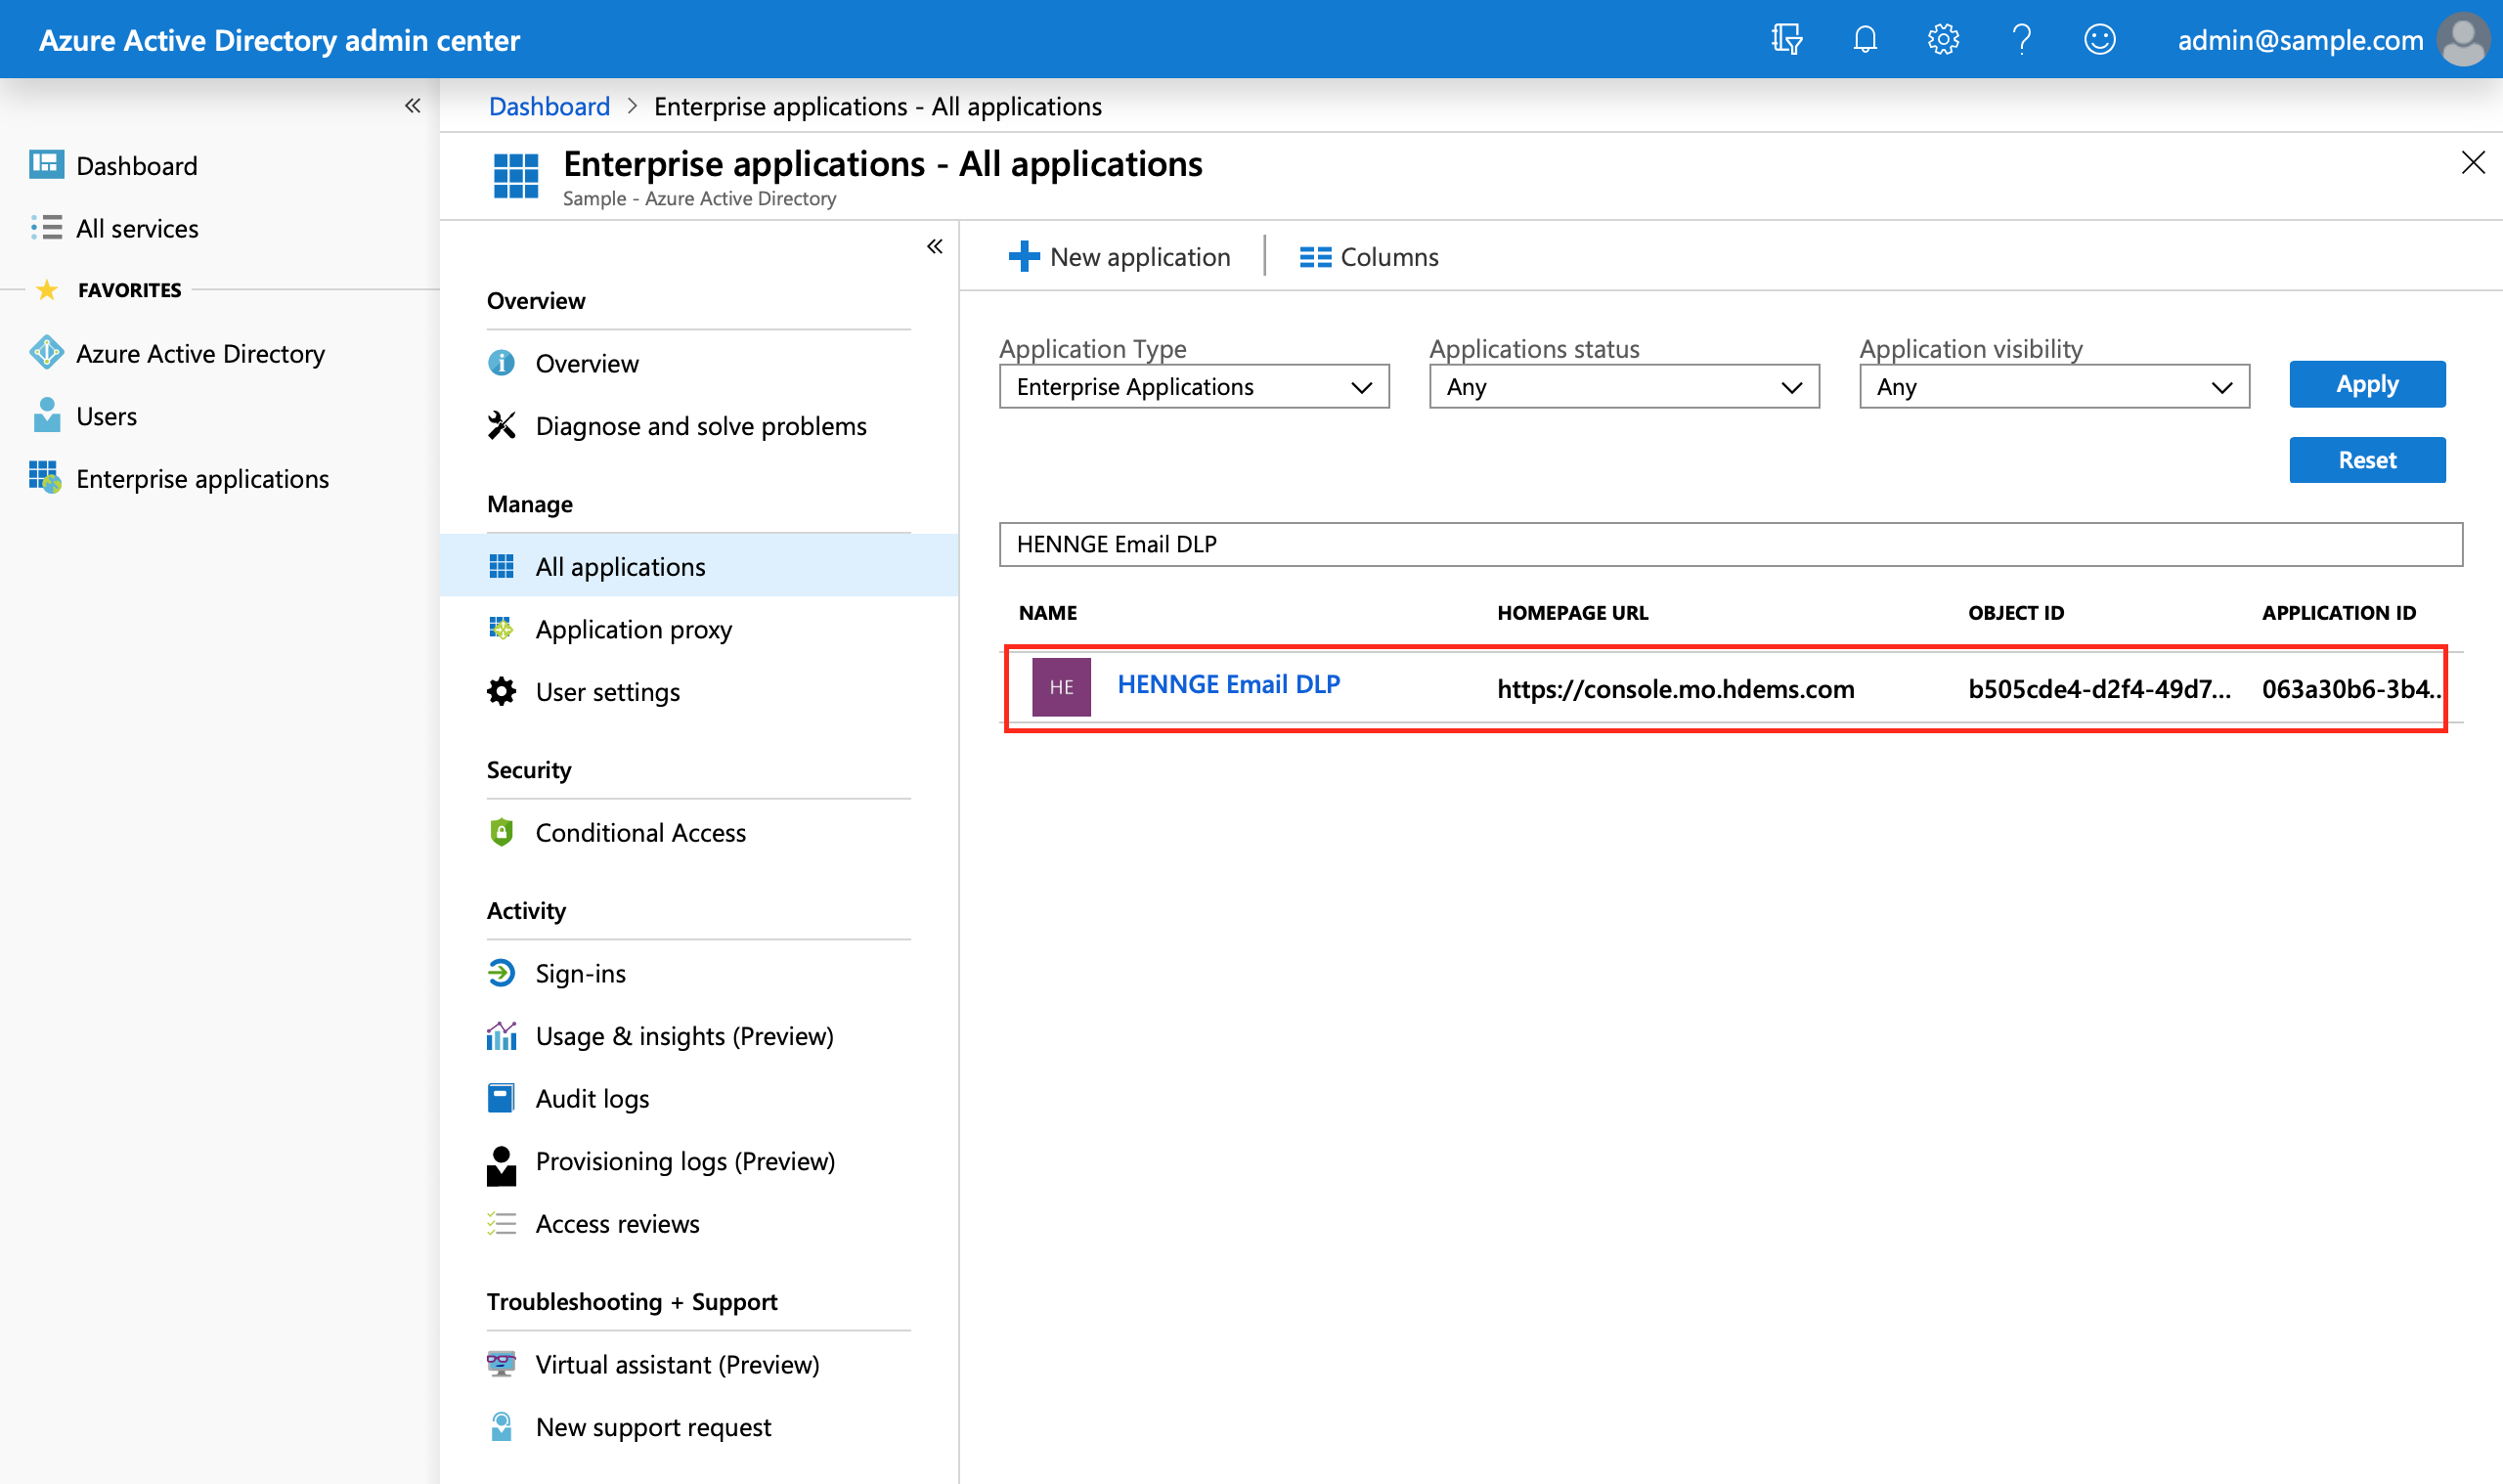Click the Enterprise applications grid icon in favorites
2503x1484 pixels.
pyautogui.click(x=46, y=478)
